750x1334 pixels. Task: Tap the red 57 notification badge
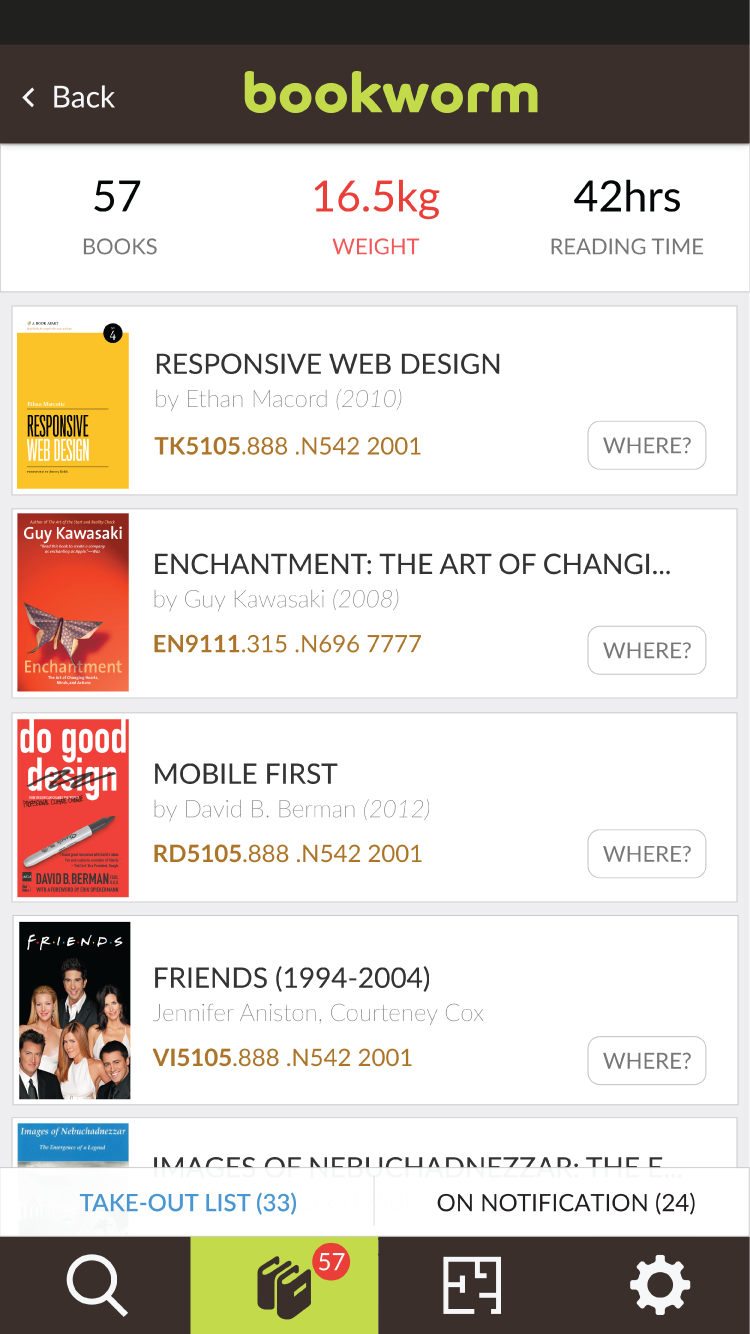point(330,1261)
